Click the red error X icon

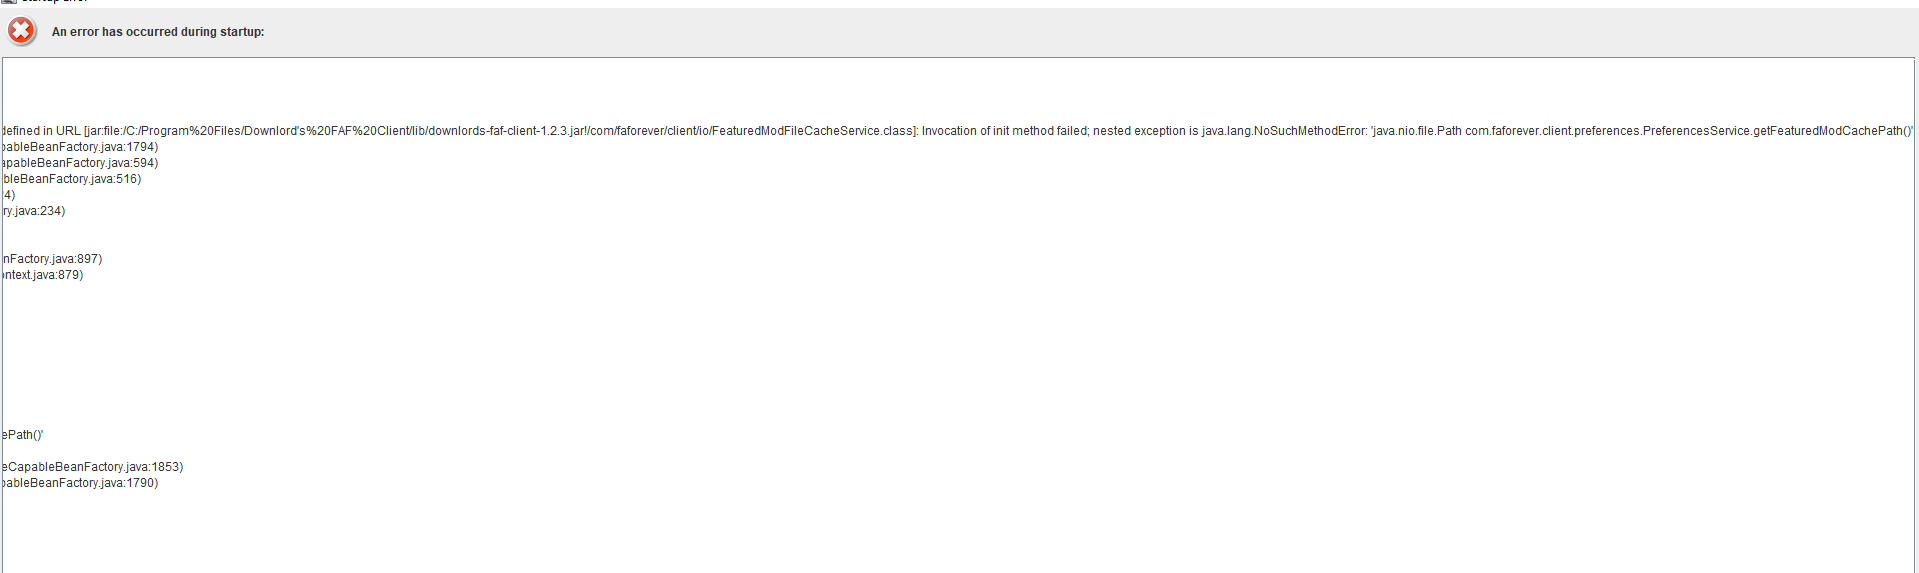click(x=21, y=31)
